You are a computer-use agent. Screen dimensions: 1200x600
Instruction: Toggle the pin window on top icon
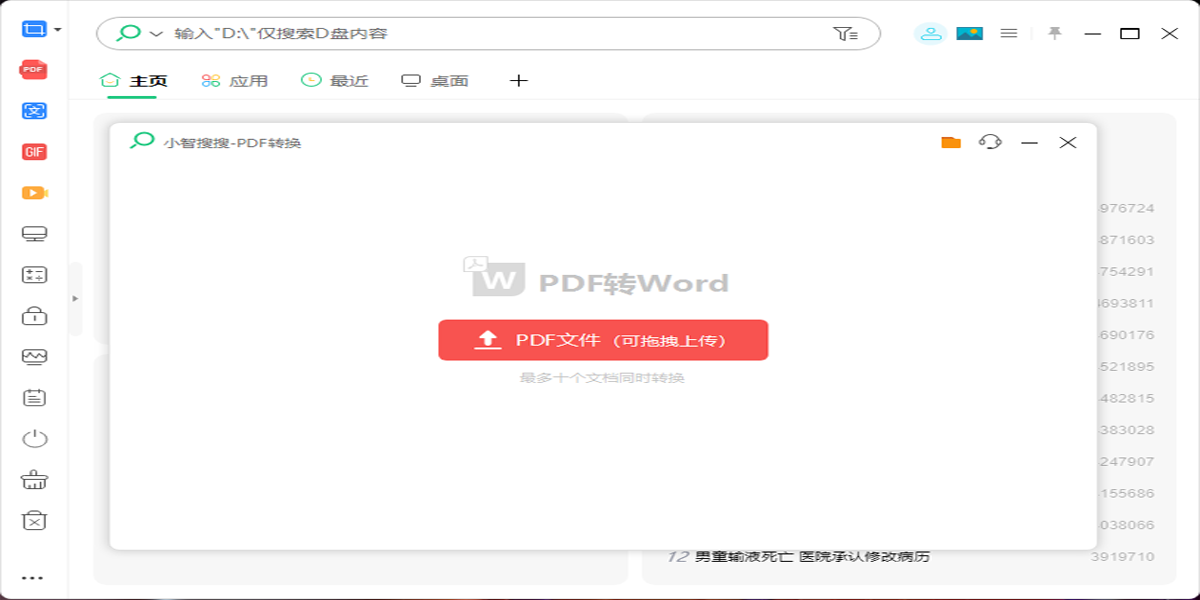(x=1054, y=33)
